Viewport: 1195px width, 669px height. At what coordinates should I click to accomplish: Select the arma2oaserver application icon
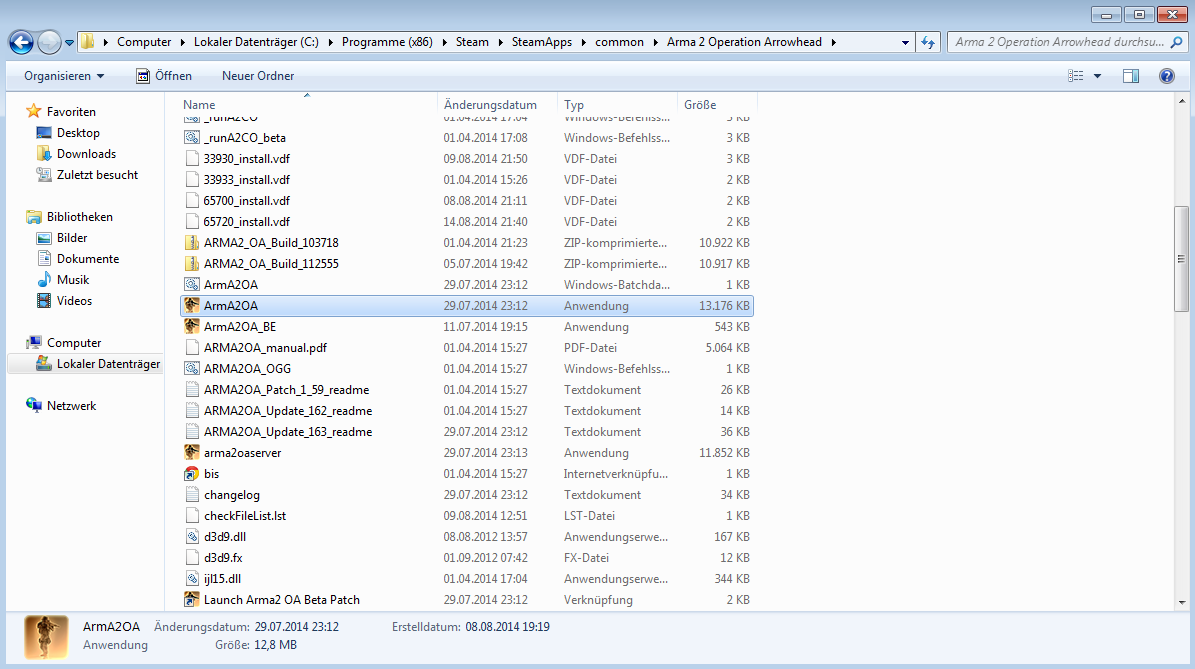(x=192, y=453)
